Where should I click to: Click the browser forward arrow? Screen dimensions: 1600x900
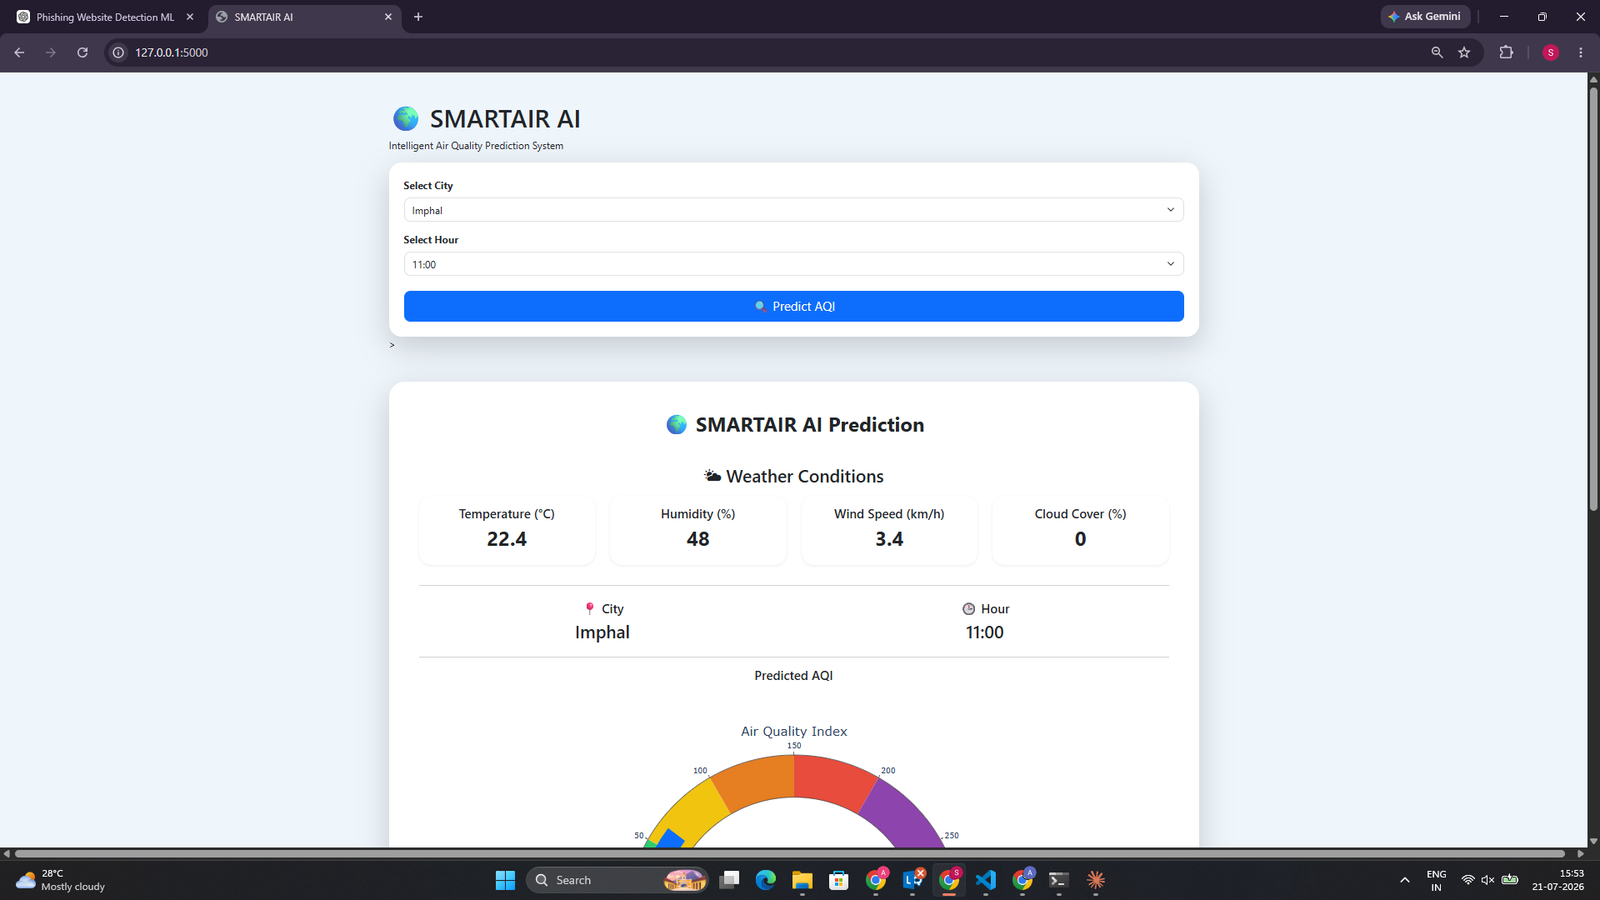[51, 52]
